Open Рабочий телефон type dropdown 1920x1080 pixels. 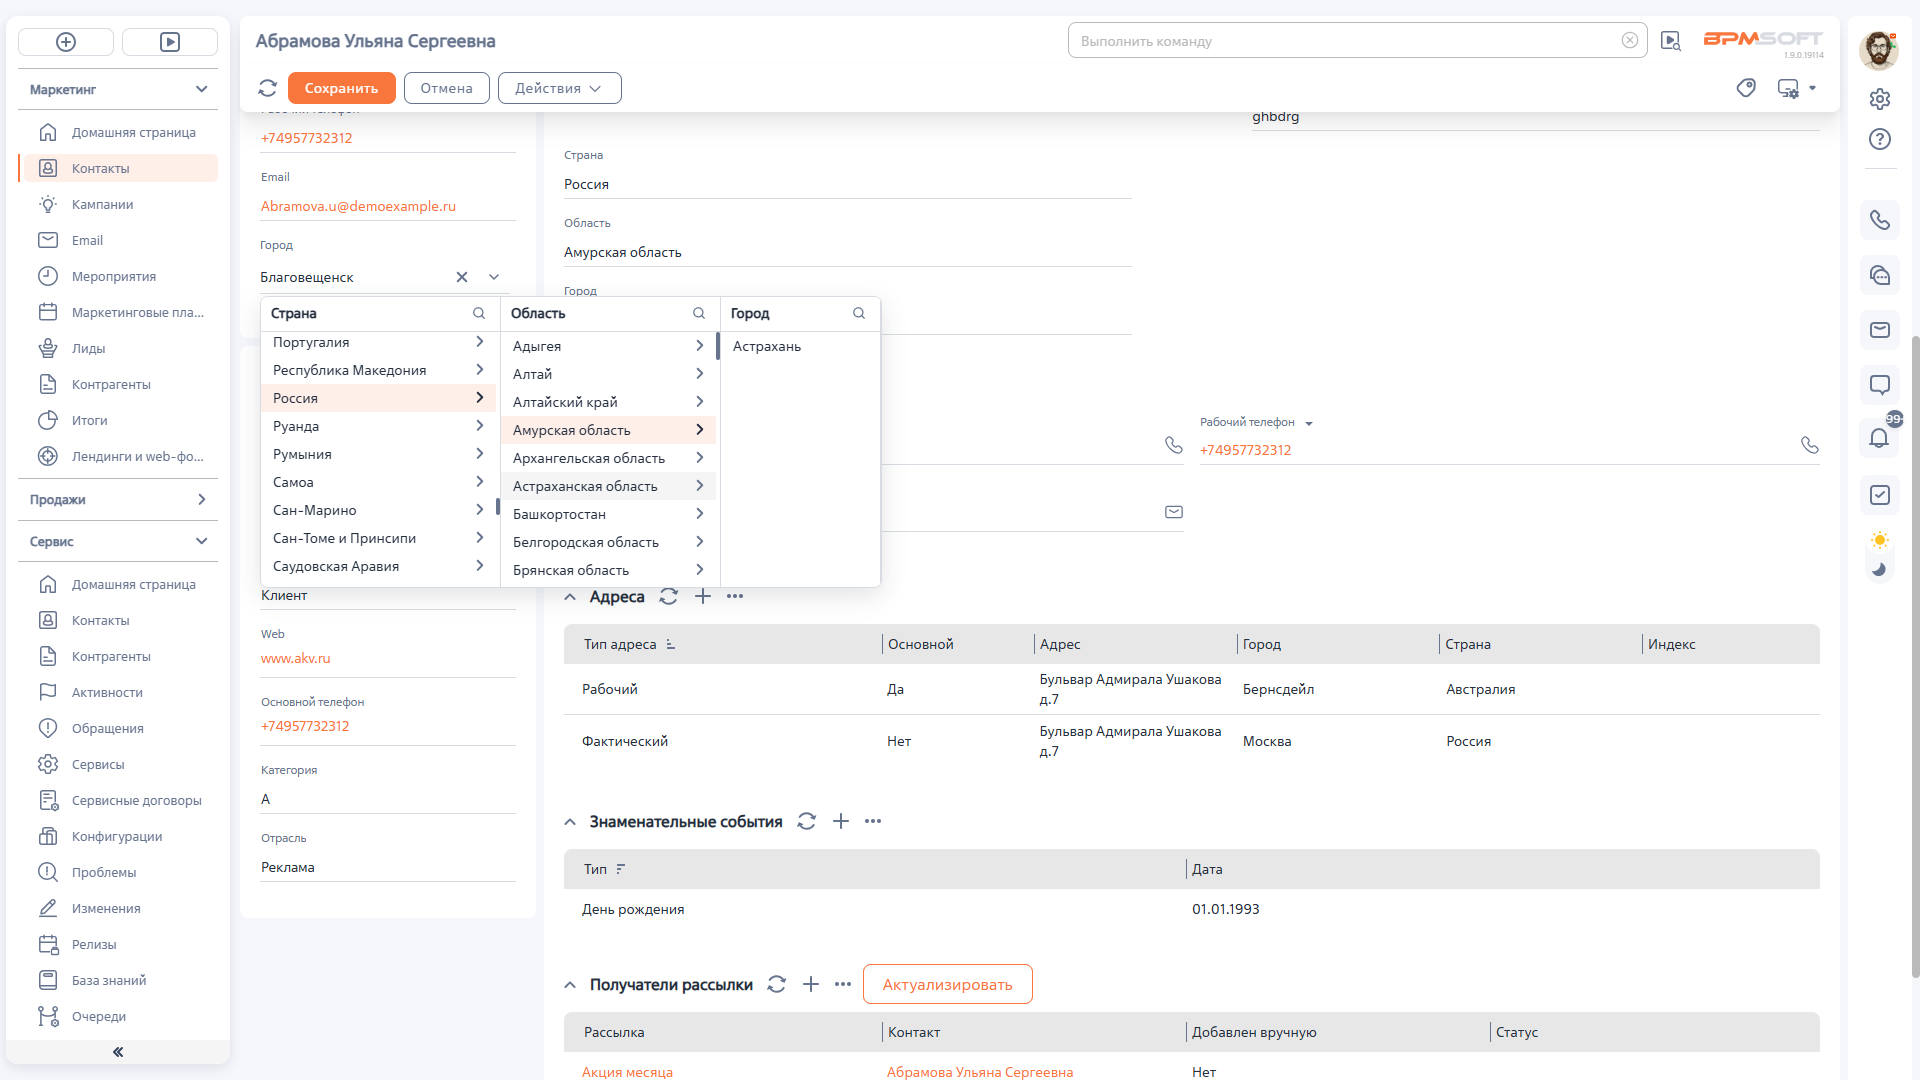1309,423
